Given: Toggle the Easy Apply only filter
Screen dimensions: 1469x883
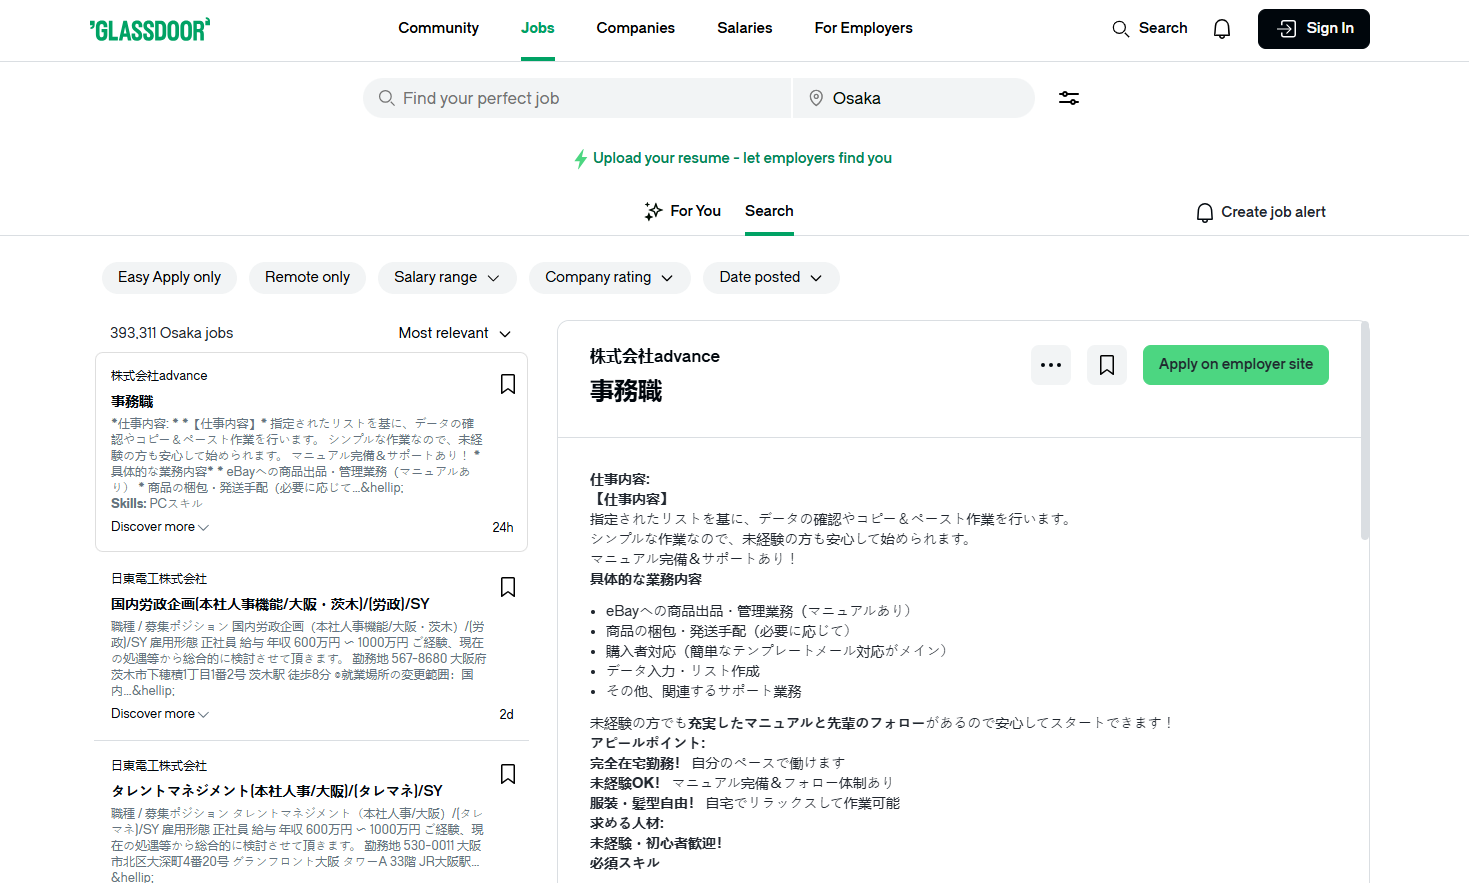Looking at the screenshot, I should [x=169, y=277].
